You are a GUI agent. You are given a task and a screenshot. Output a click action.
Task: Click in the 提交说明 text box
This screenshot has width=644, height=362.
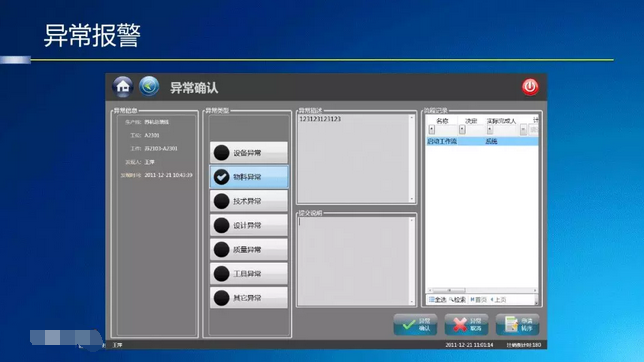click(356, 261)
